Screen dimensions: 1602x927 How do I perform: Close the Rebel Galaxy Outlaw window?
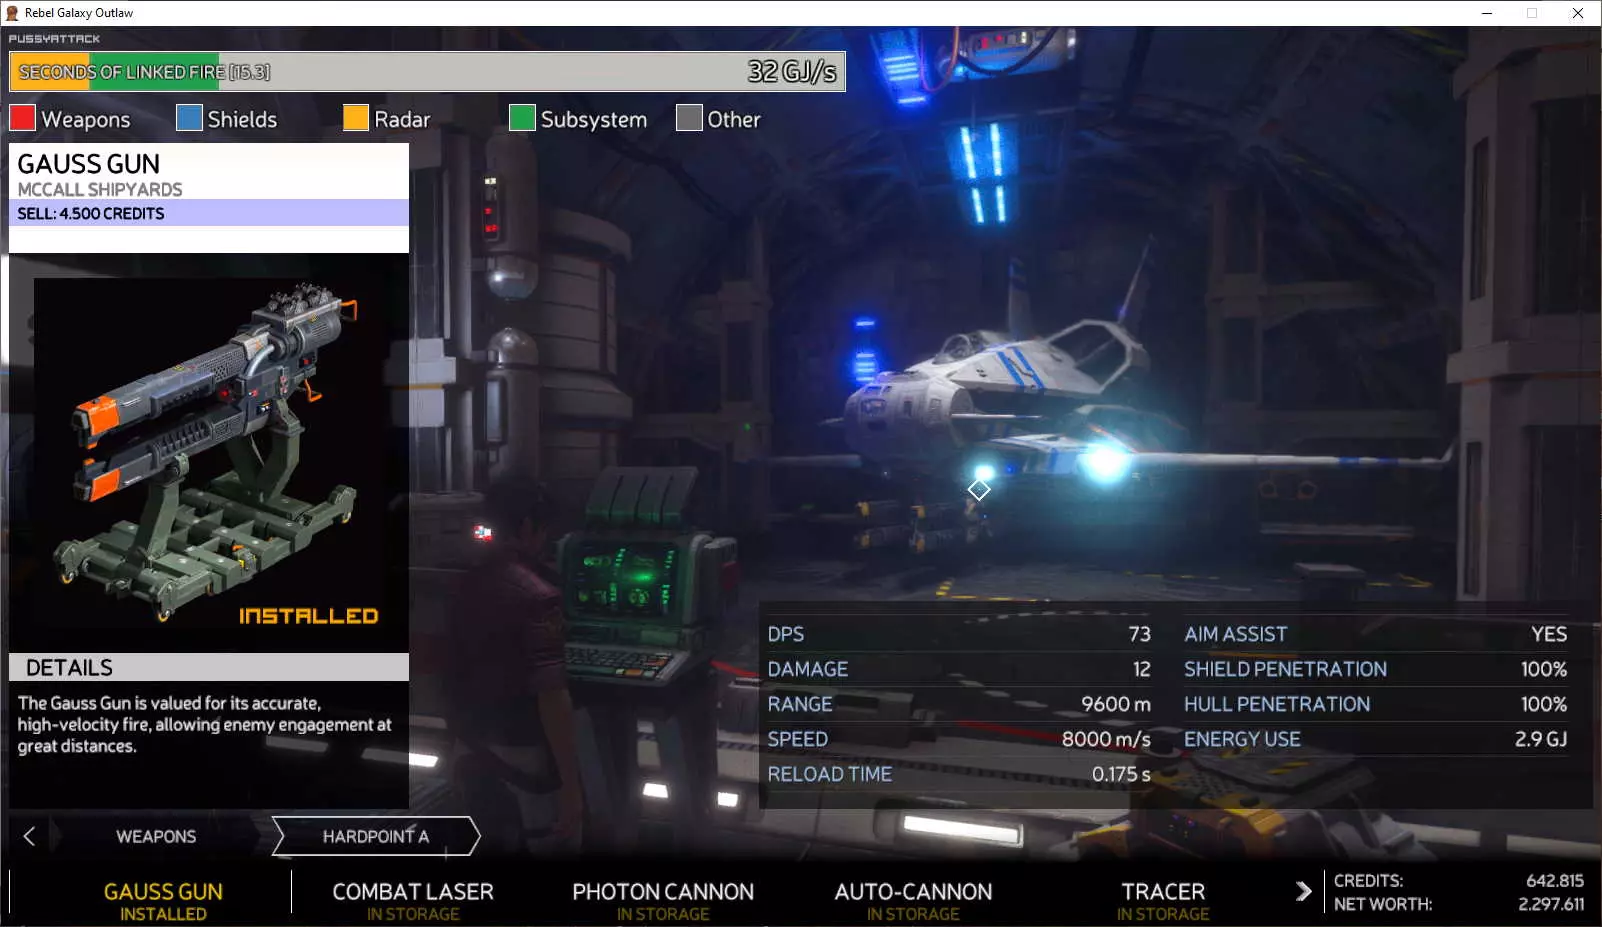pos(1578,13)
